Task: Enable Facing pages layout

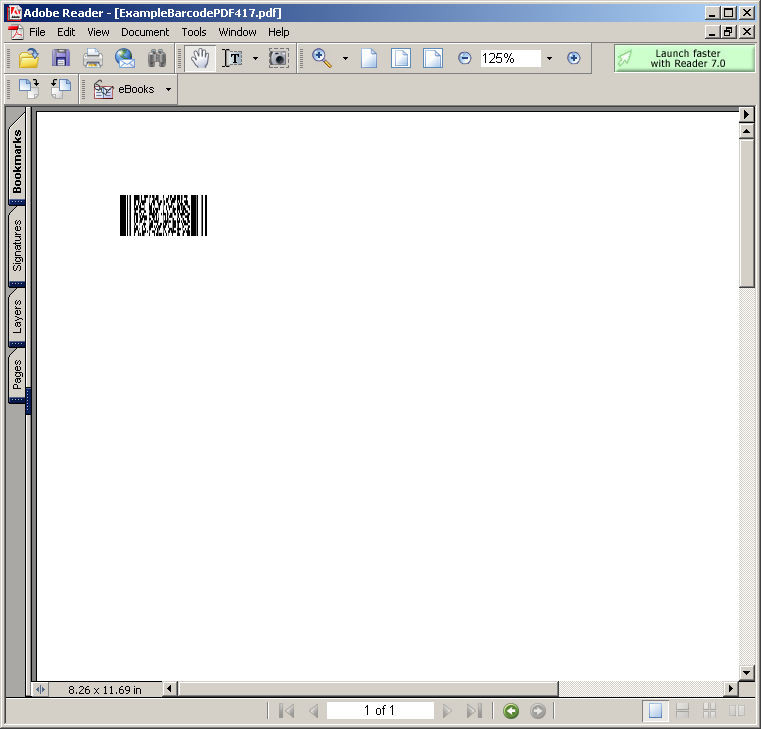Action: (x=737, y=711)
